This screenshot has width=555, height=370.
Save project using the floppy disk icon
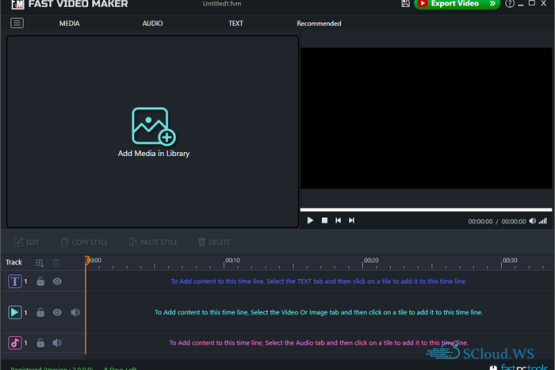click(x=406, y=4)
